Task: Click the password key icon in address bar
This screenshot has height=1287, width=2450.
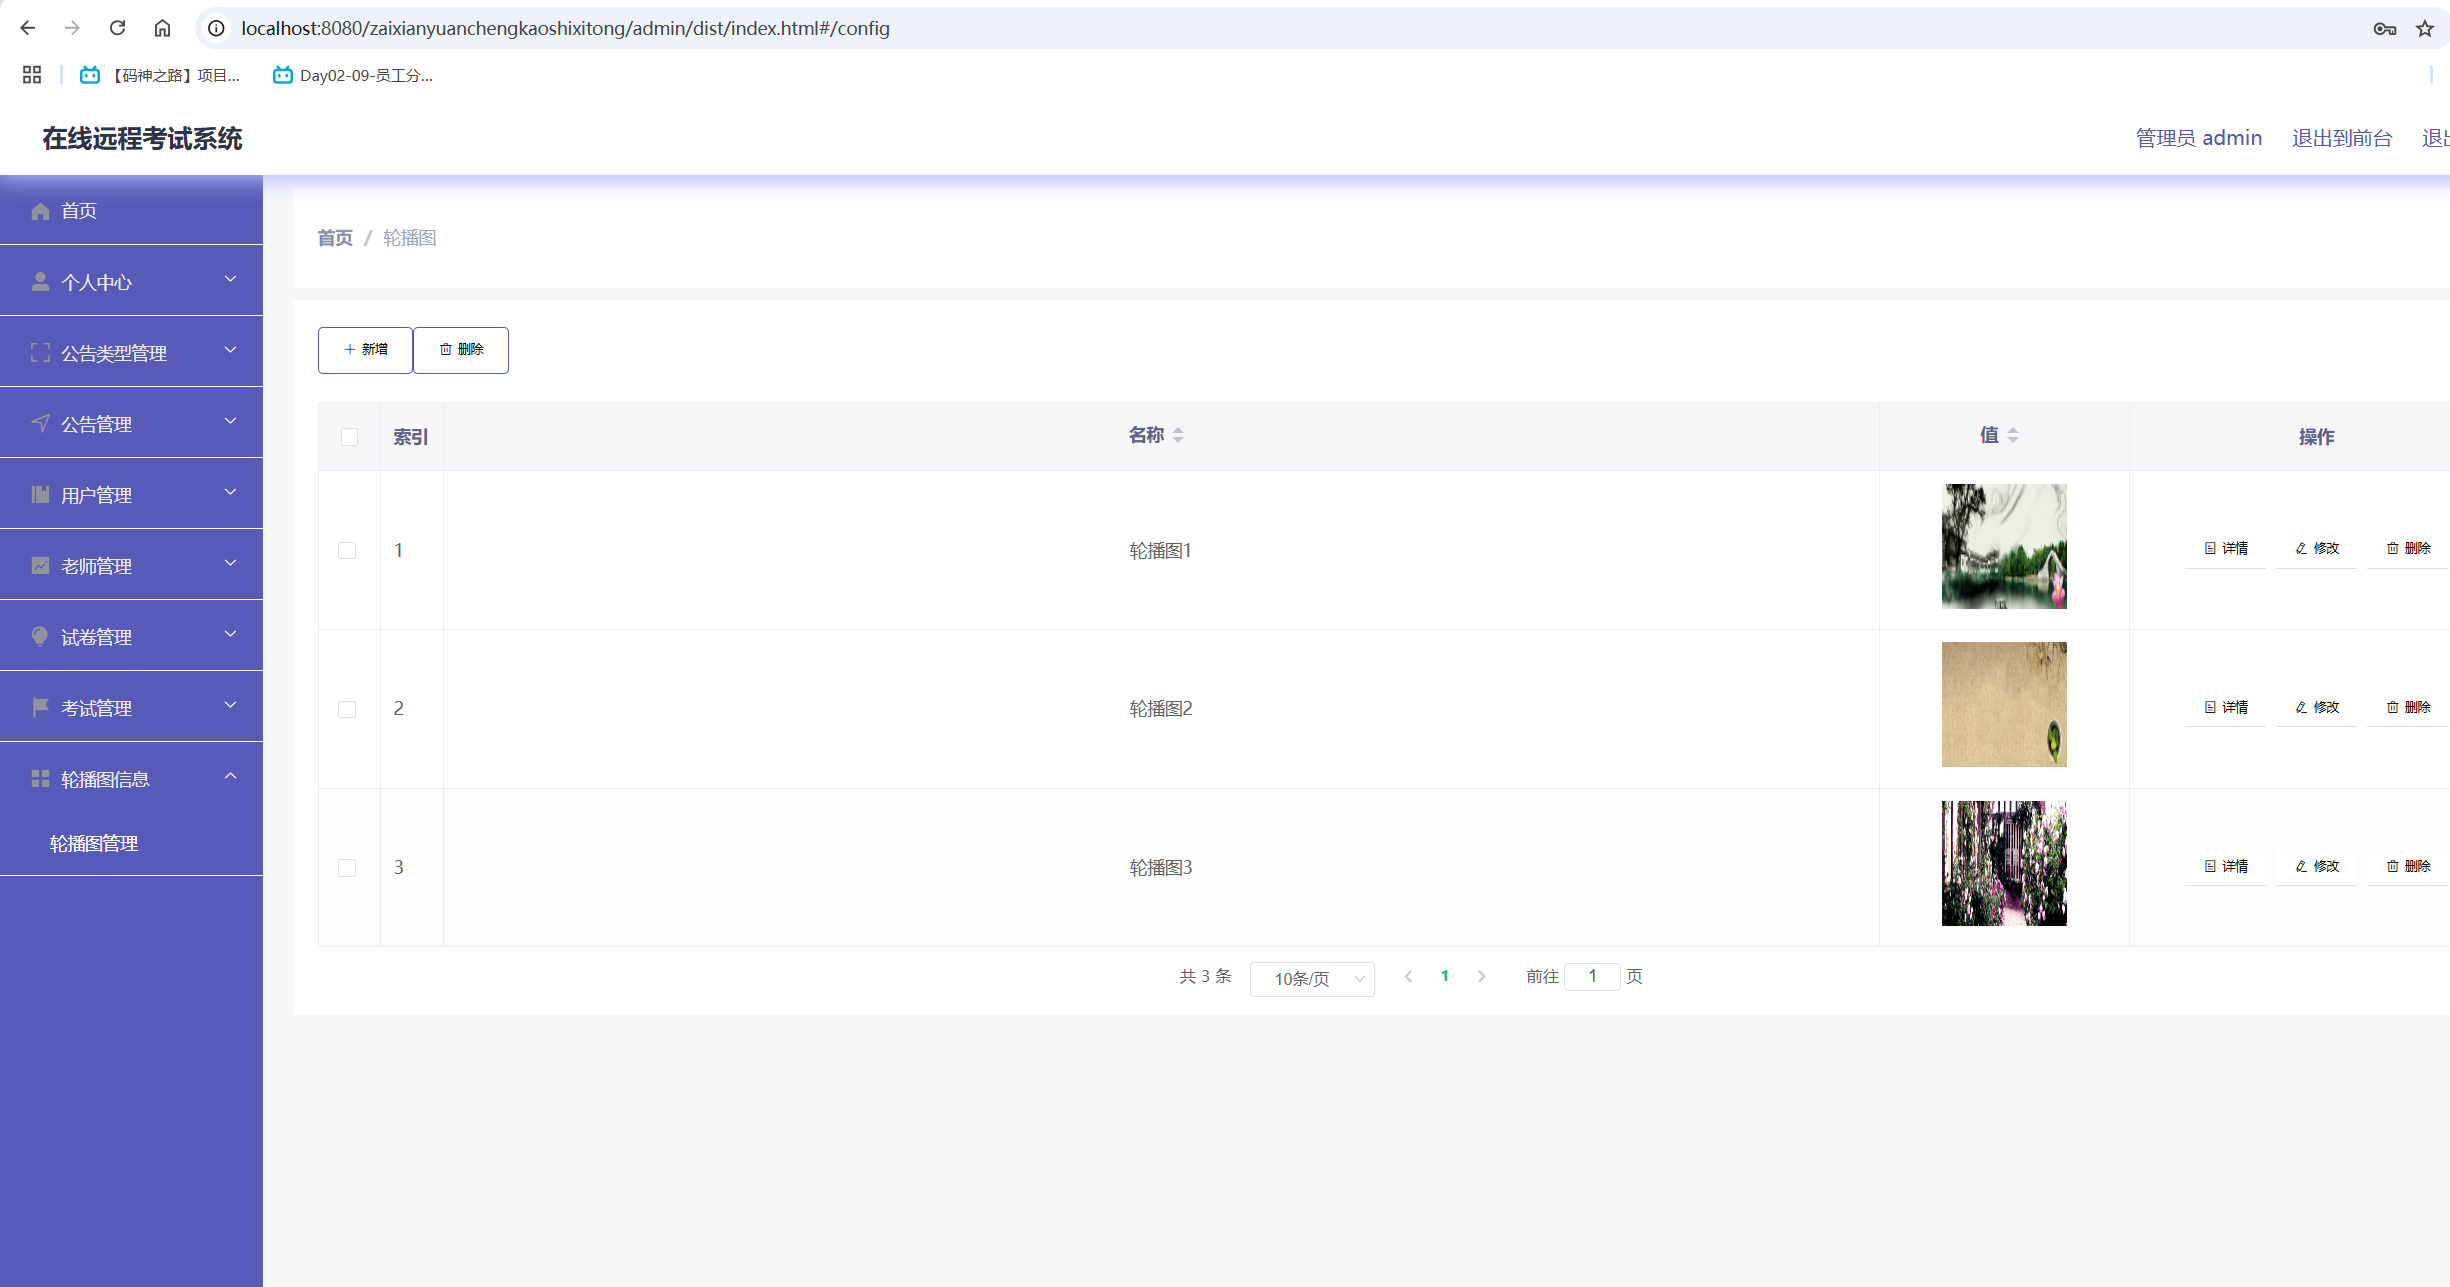Action: (x=2384, y=29)
